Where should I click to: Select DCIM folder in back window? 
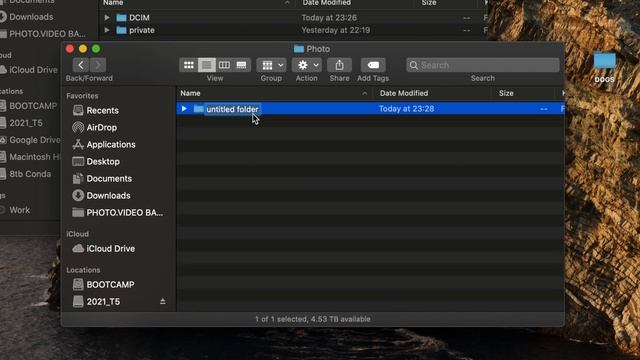[139, 18]
